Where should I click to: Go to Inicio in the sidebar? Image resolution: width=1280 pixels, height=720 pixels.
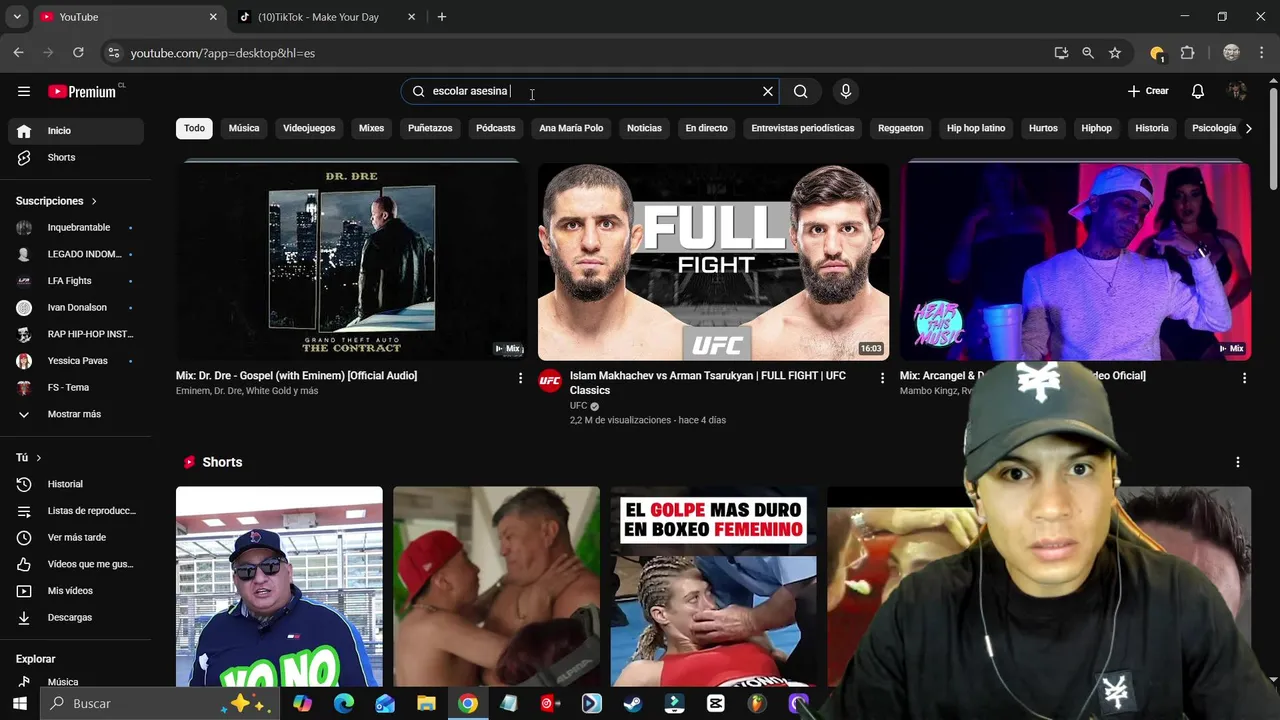click(76, 131)
